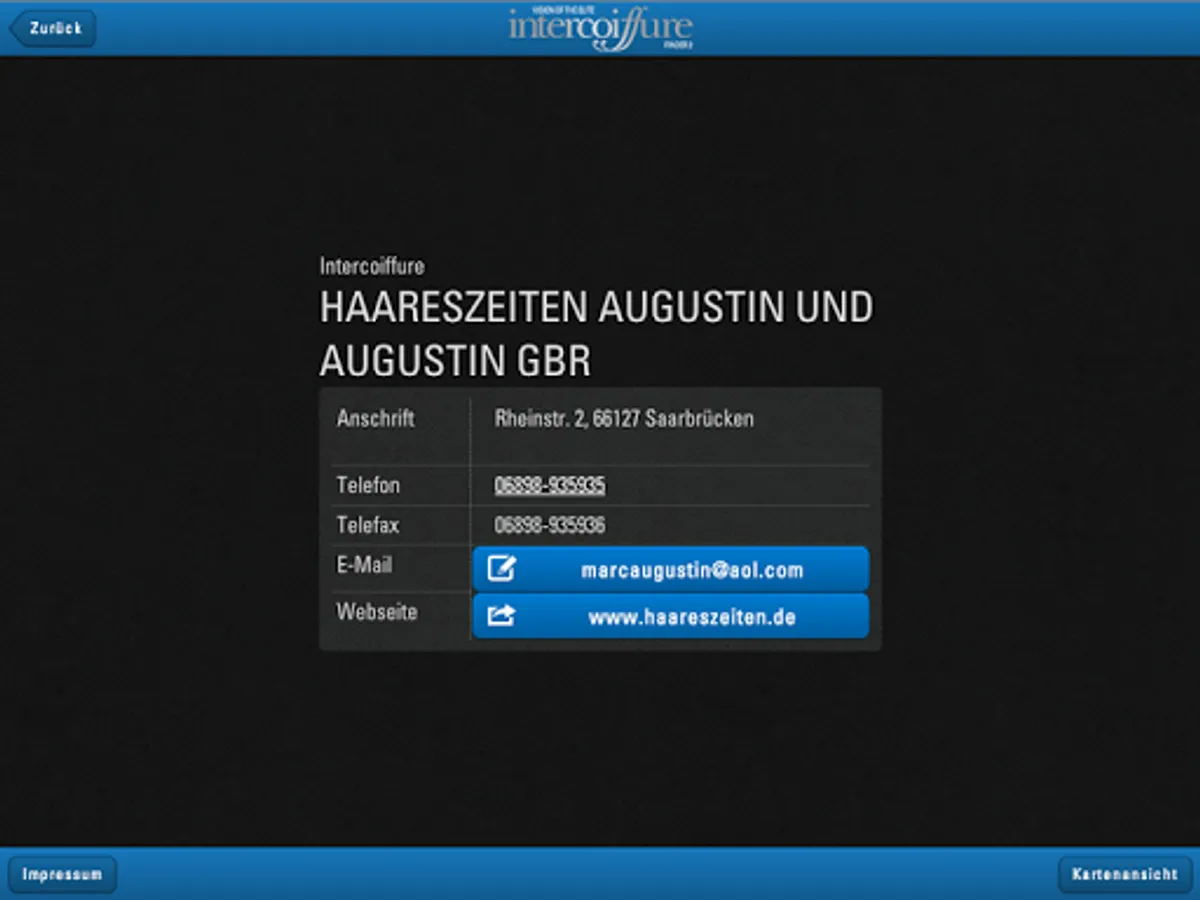
Task: Open website www.haareszeiten.de
Action: [670, 616]
